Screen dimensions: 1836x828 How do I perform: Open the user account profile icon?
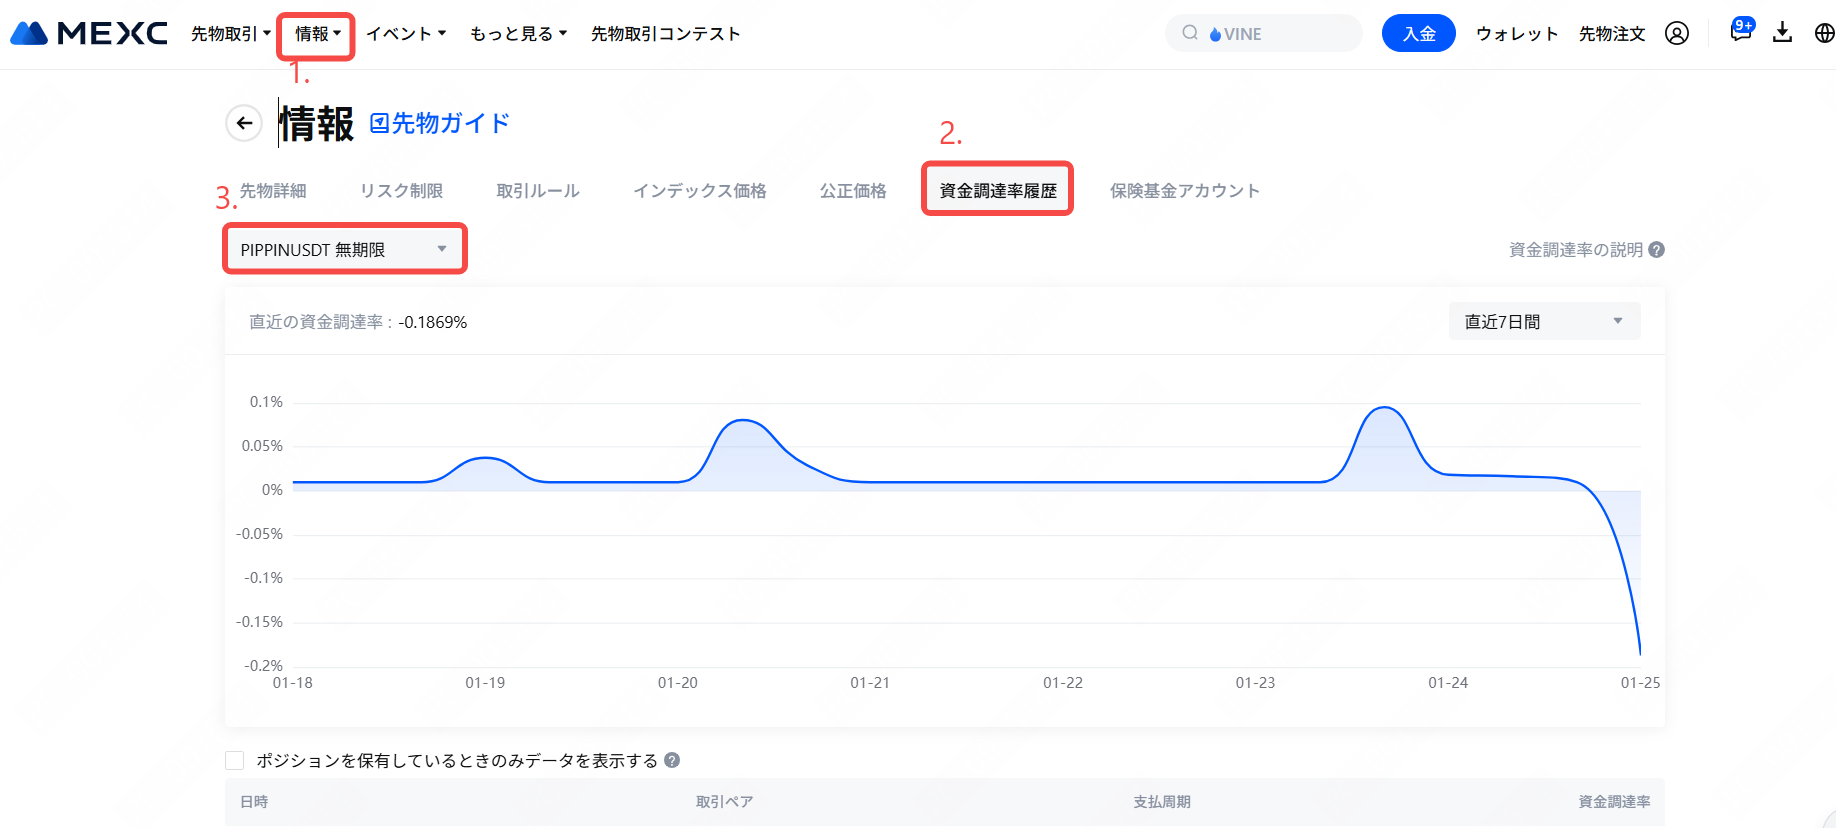[x=1677, y=33]
